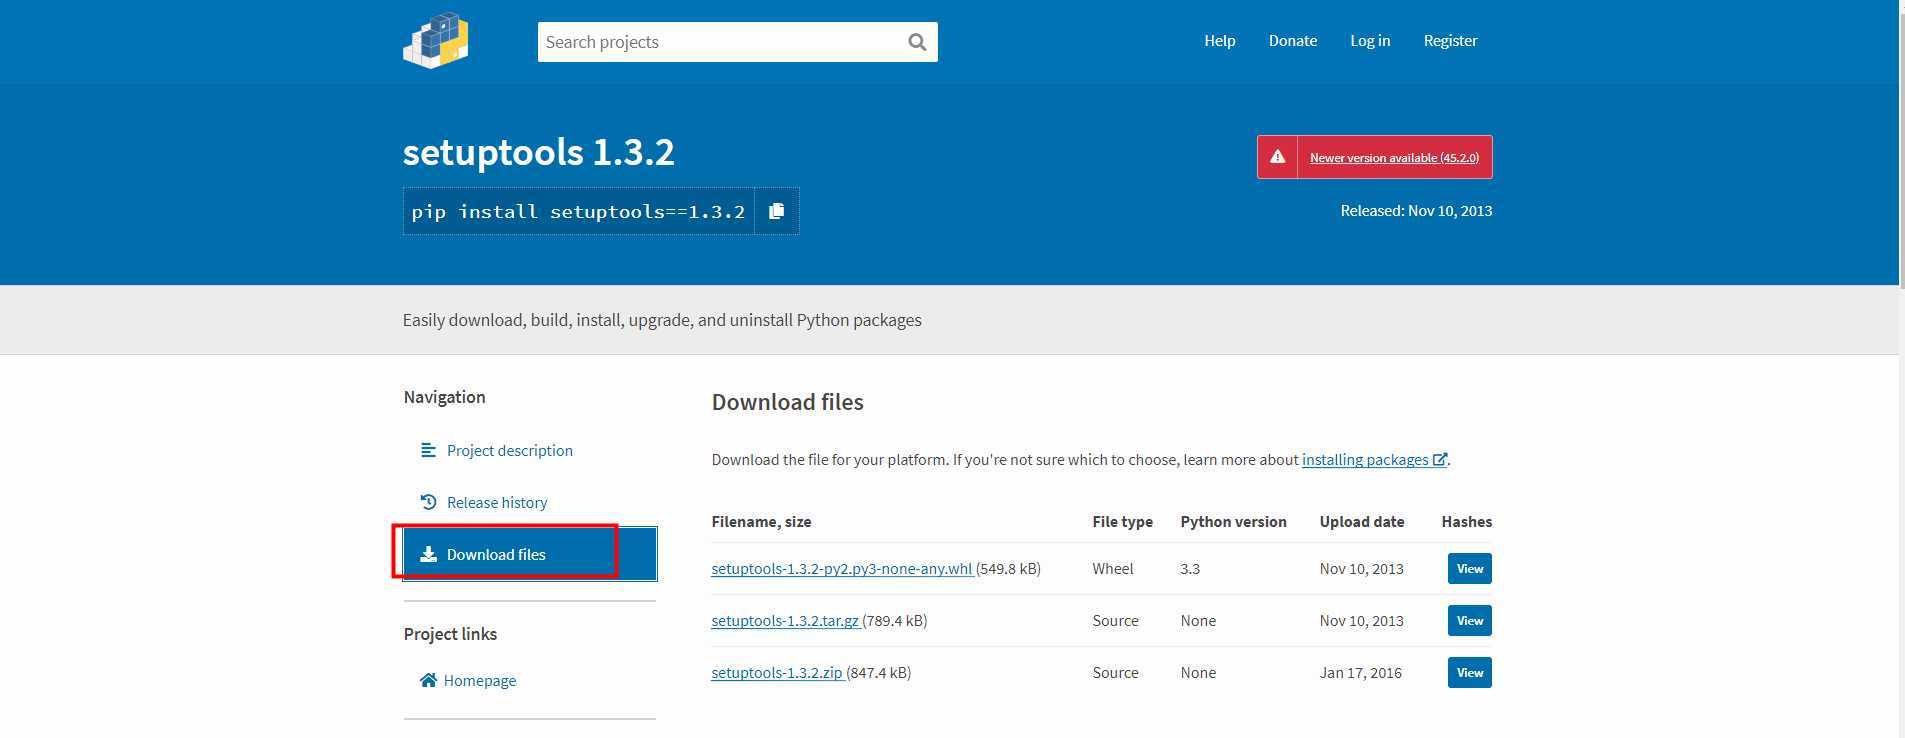The width and height of the screenshot is (1905, 738).
Task: Click the File type column header
Action: click(x=1122, y=521)
